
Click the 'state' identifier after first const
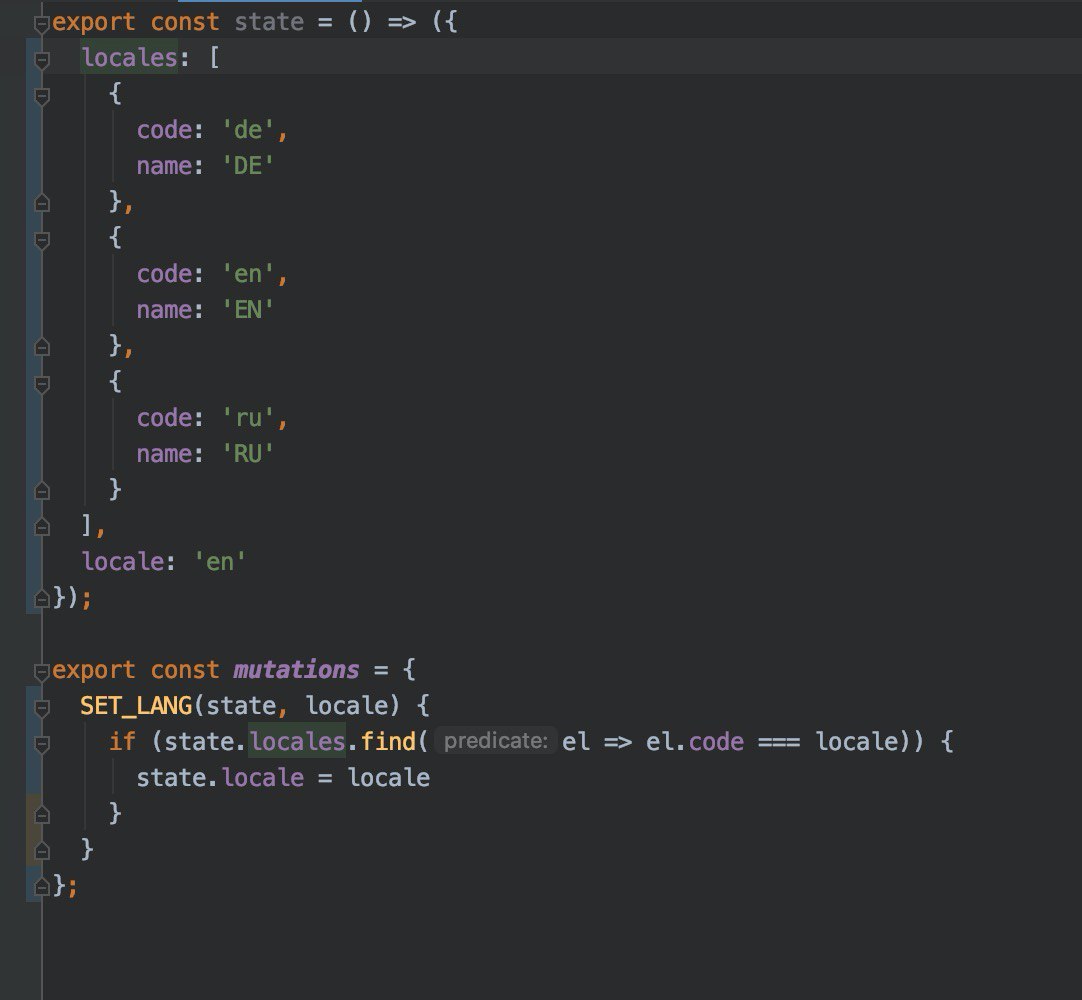pyautogui.click(x=269, y=21)
